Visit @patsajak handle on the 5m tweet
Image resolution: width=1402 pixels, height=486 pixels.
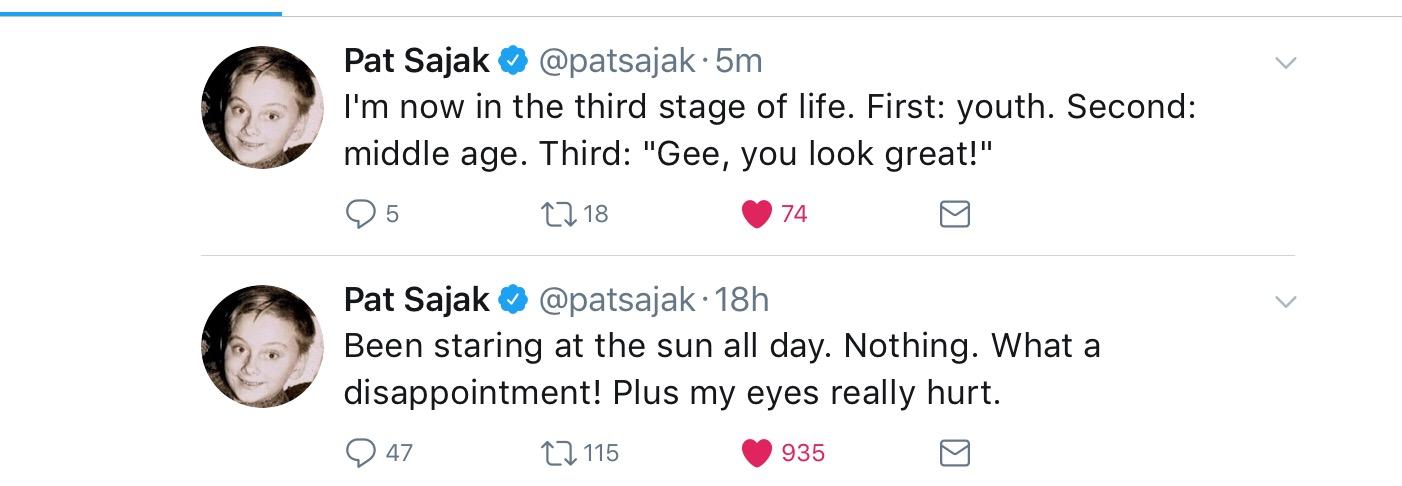617,61
